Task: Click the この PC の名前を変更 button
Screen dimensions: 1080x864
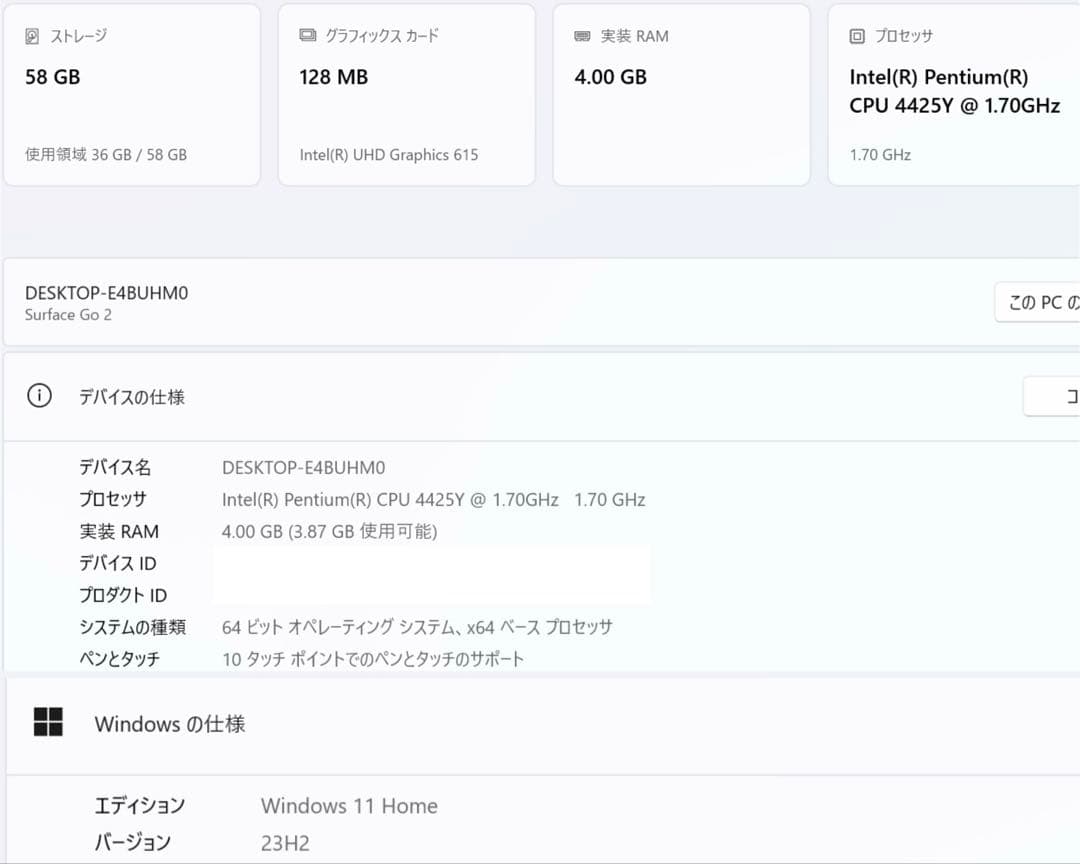Action: [1040, 302]
